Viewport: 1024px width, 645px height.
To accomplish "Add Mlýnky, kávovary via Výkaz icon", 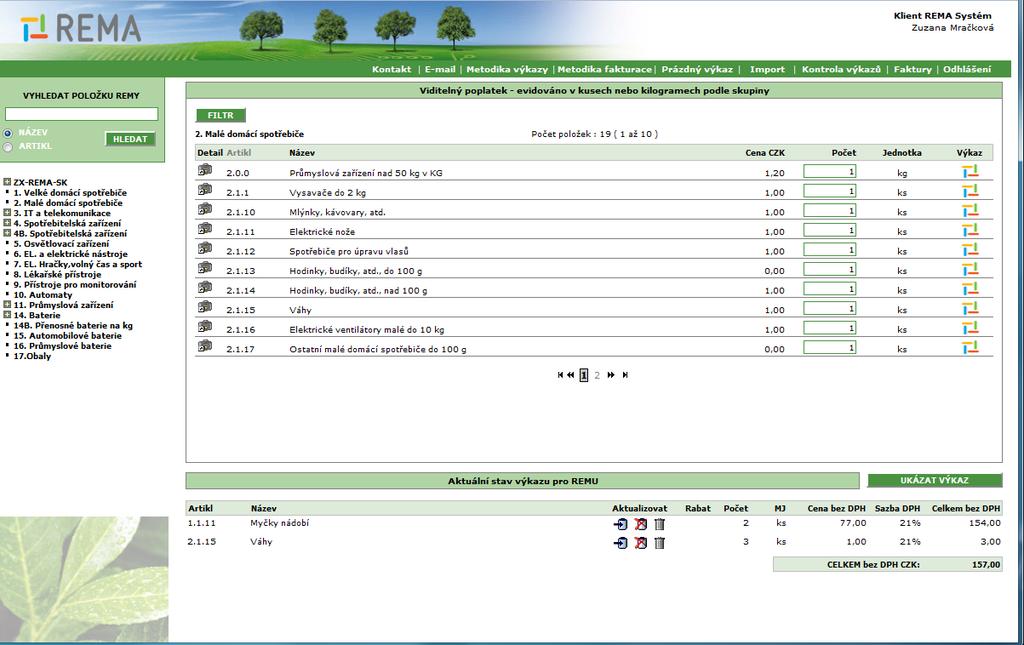I will point(970,211).
